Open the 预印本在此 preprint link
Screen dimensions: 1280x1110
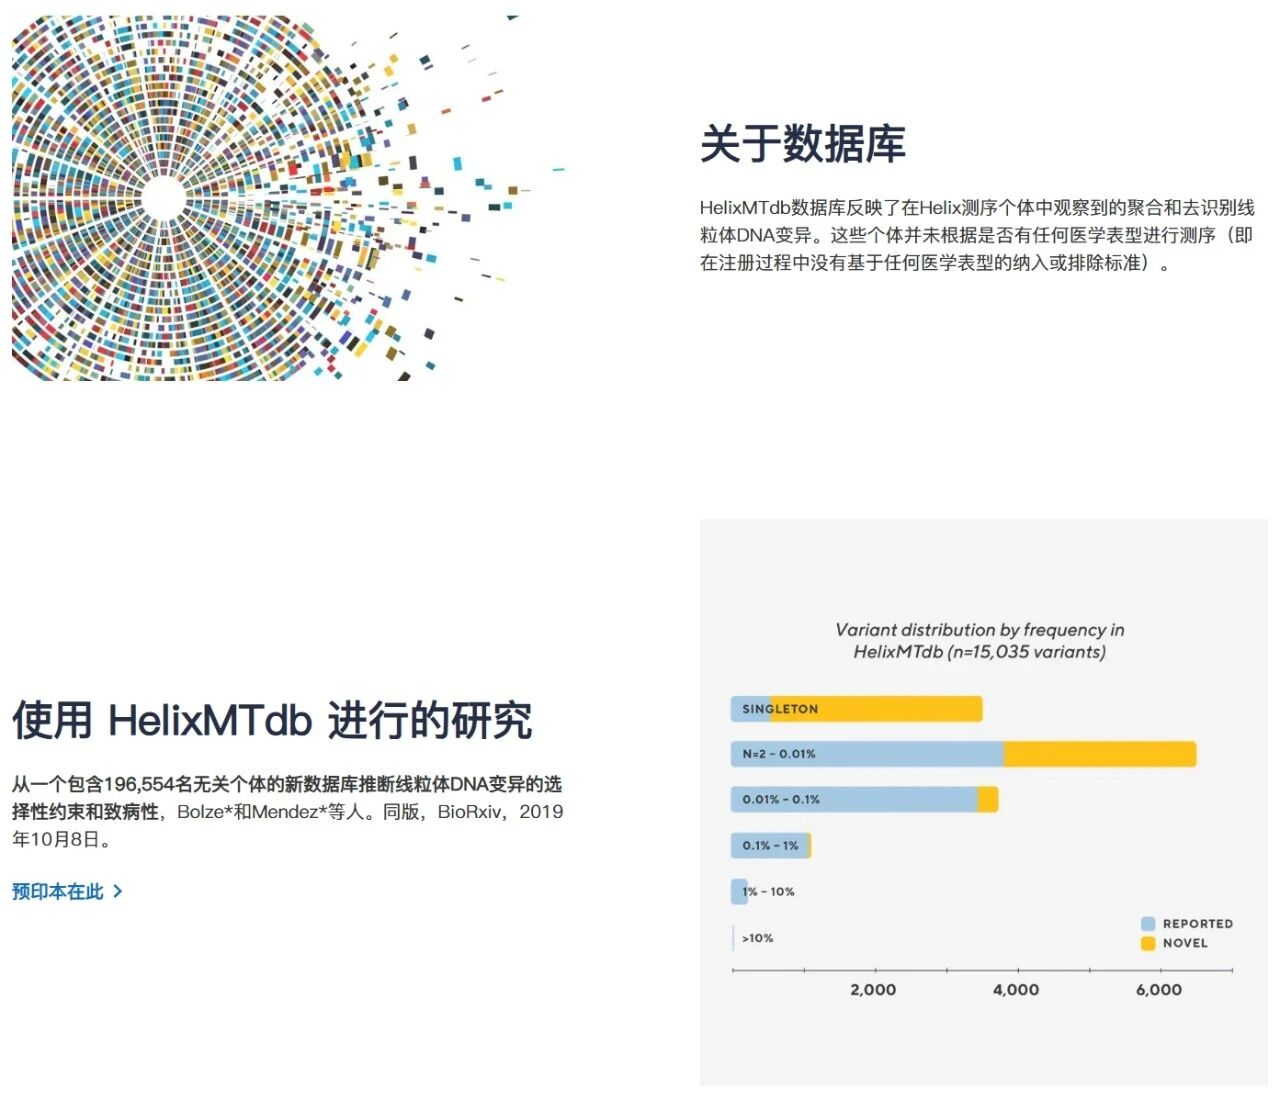tap(58, 891)
